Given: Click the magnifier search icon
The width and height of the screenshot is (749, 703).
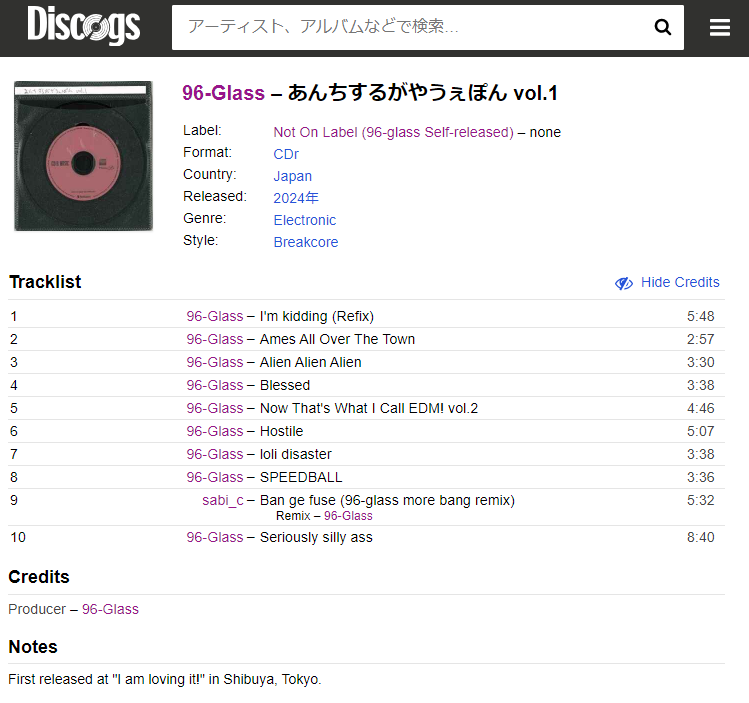Looking at the screenshot, I should point(663,27).
